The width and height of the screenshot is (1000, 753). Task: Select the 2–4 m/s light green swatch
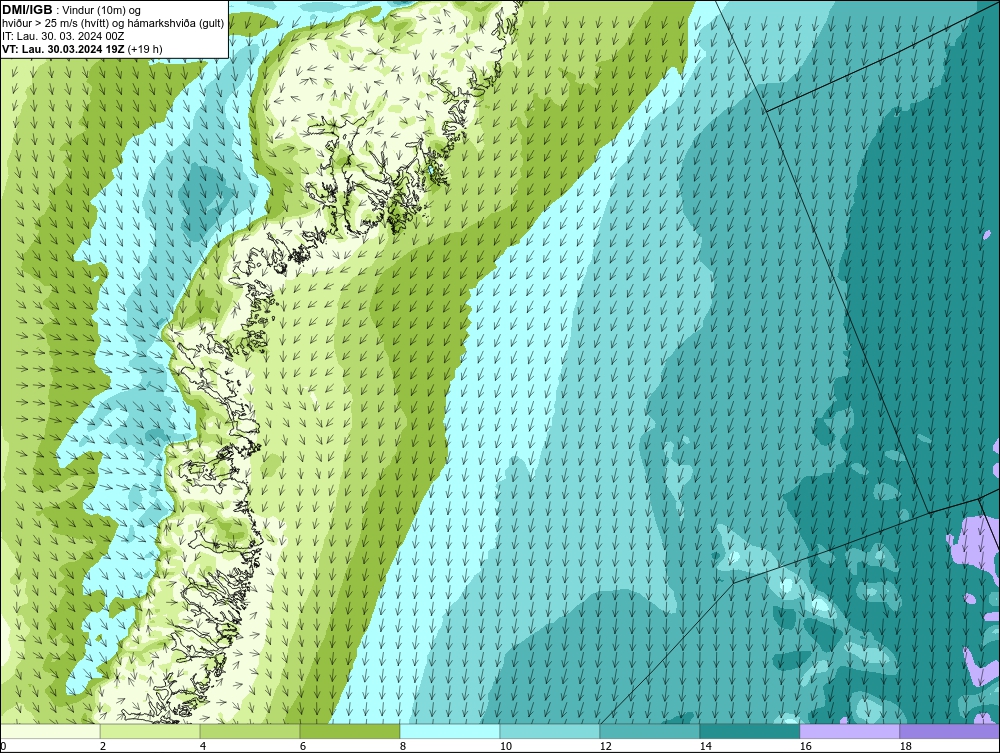pos(150,731)
